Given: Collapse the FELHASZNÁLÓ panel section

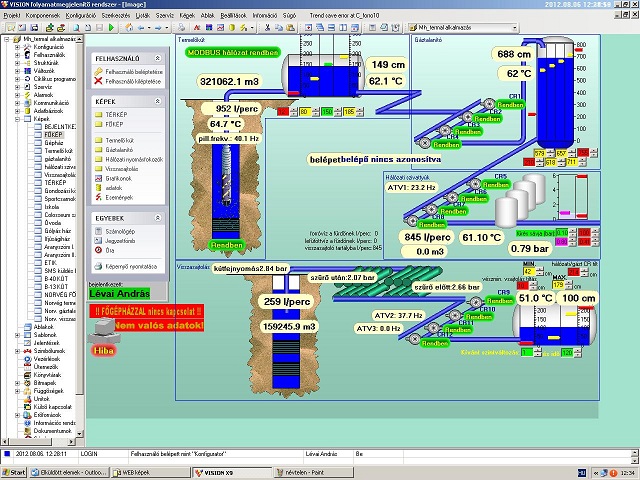Looking at the screenshot, I should click(160, 59).
